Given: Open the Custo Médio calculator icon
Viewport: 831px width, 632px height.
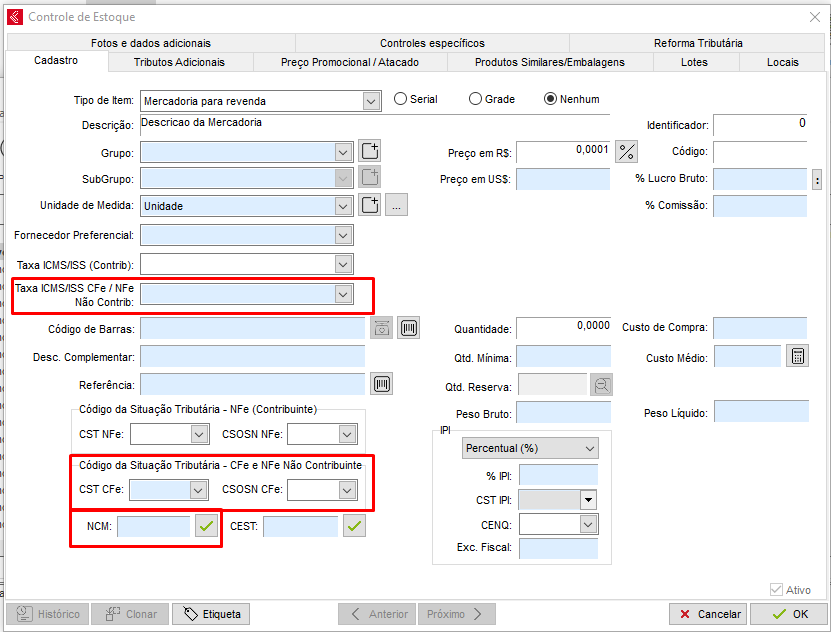Looking at the screenshot, I should [x=797, y=357].
